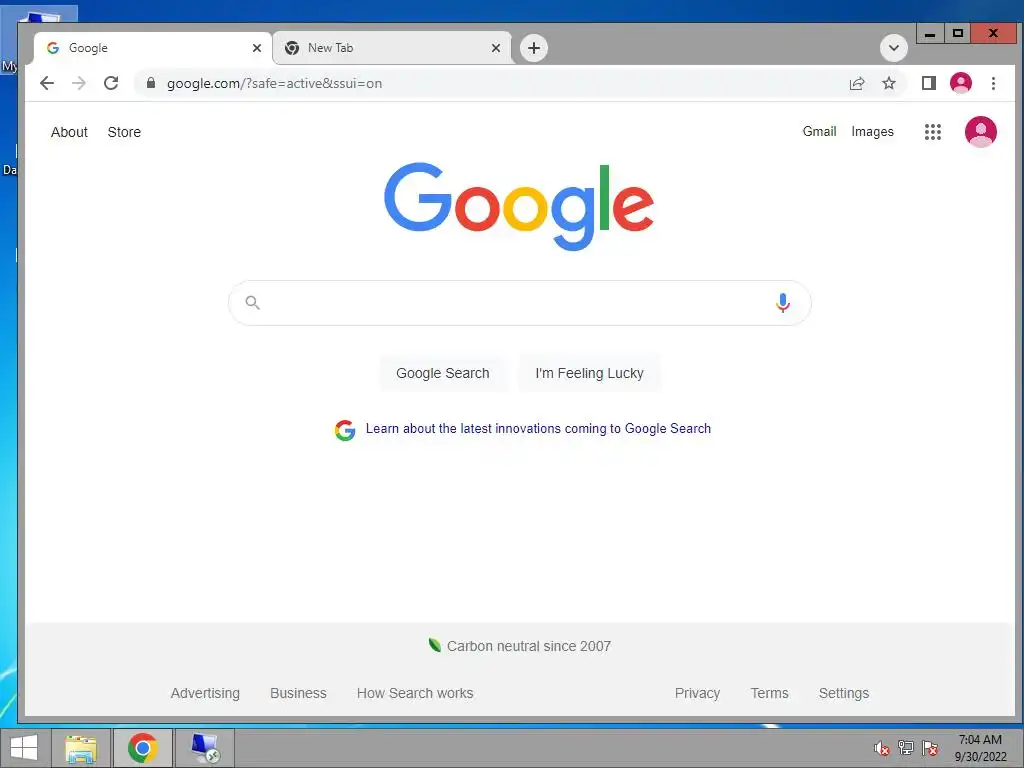Image resolution: width=1024 pixels, height=768 pixels.
Task: Open Terms footer link
Action: 769,693
